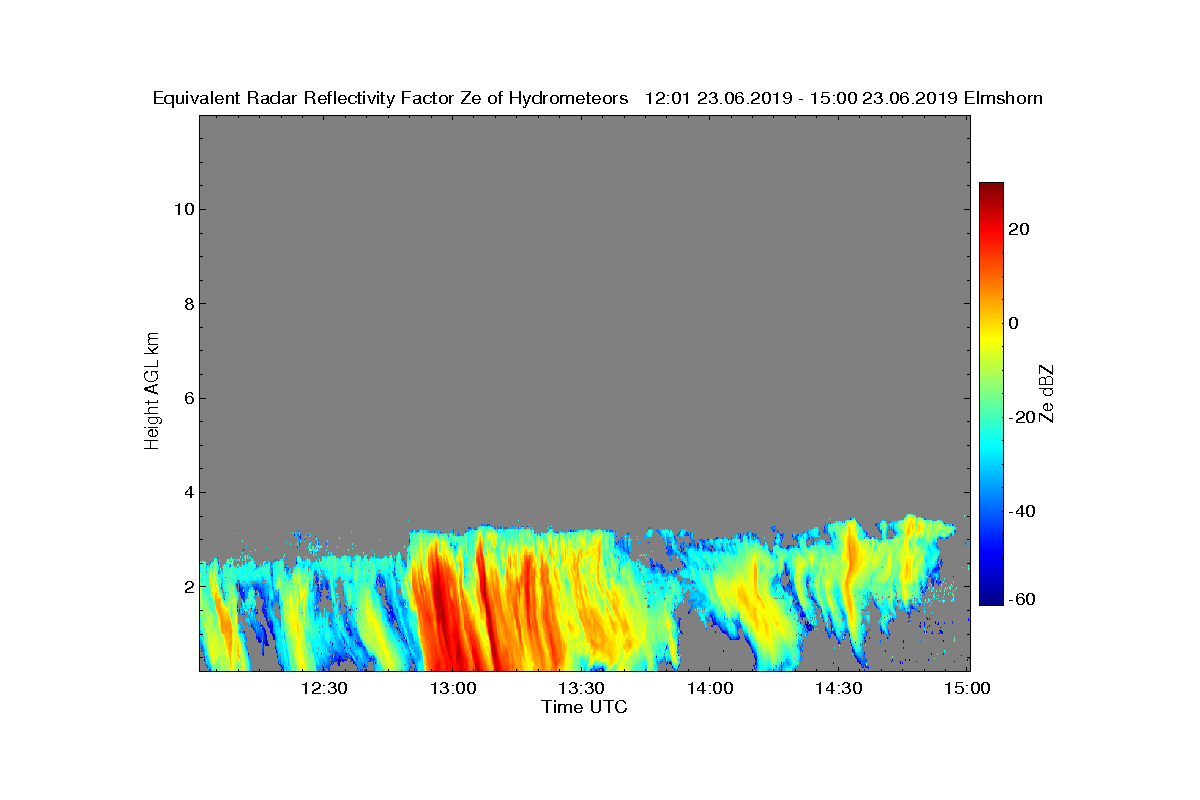The height and width of the screenshot is (800, 1200).
Task: Click the colorbar label 0
Action: (1015, 323)
